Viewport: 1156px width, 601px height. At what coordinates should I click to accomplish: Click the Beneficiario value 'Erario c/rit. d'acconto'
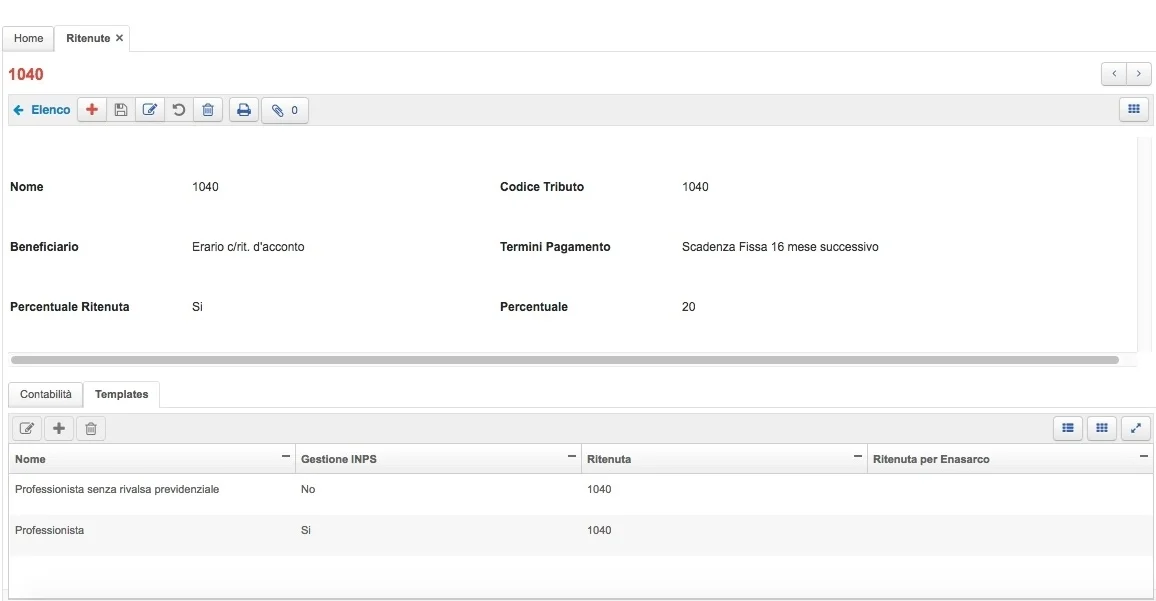pyautogui.click(x=248, y=247)
